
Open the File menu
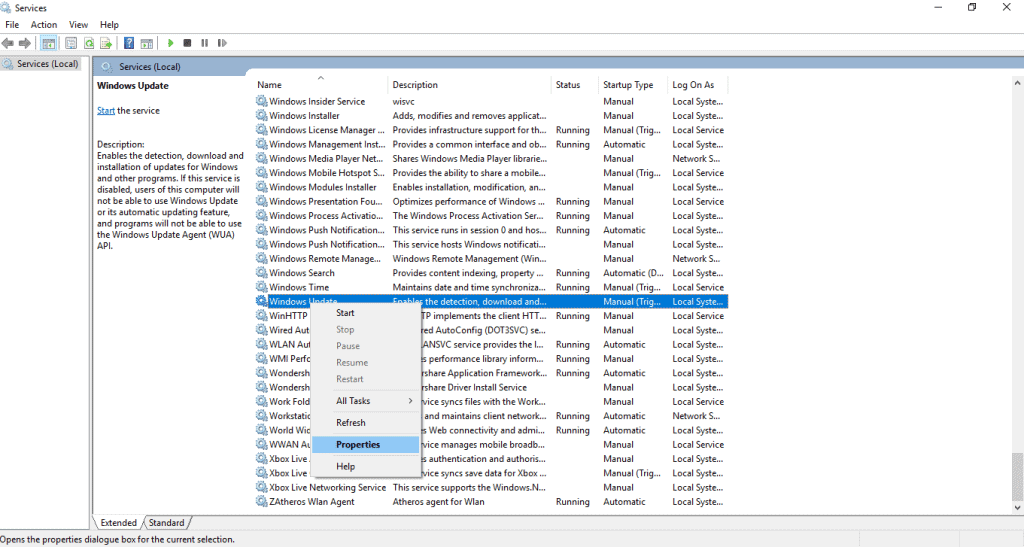[x=12, y=25]
